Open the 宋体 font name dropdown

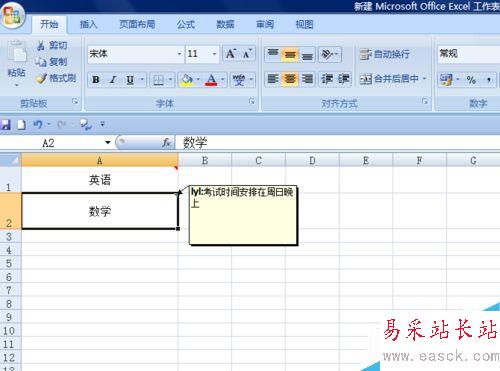(179, 54)
